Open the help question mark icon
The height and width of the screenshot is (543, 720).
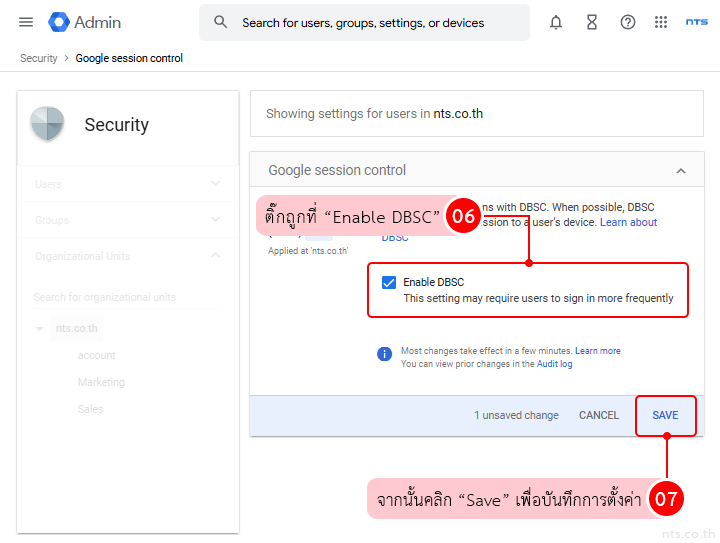628,22
